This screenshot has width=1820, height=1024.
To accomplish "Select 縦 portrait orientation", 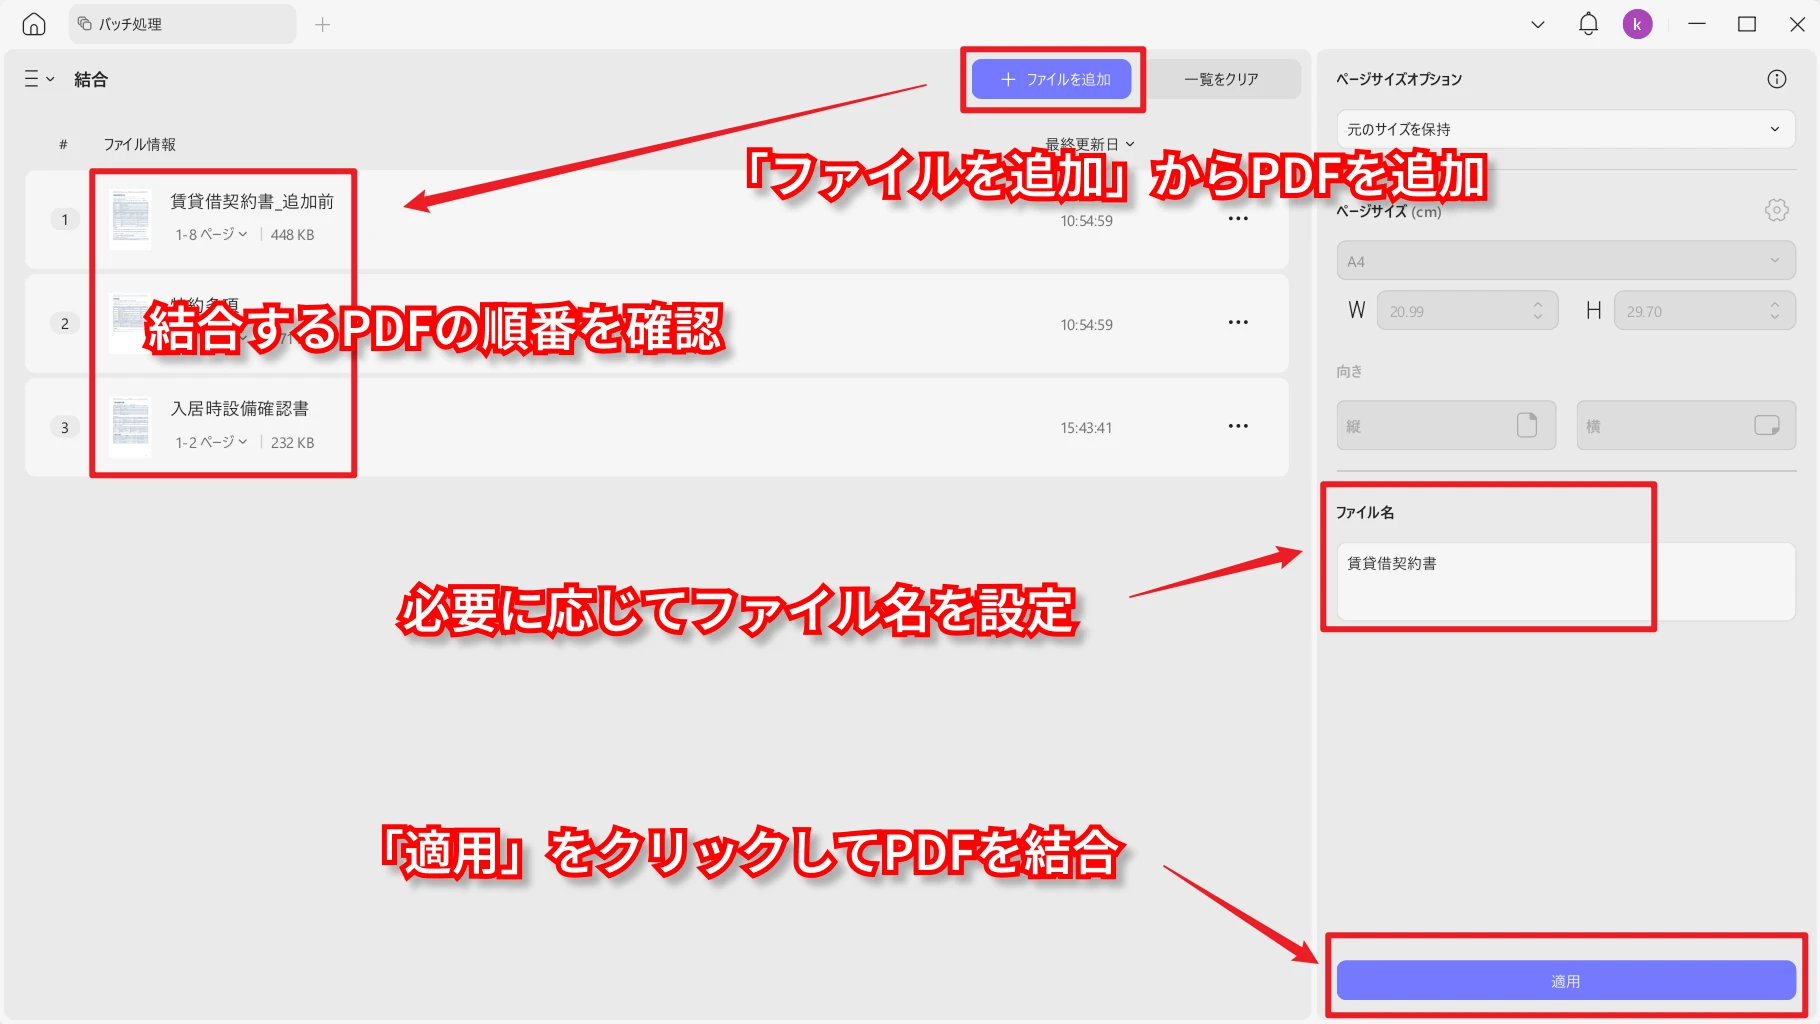I will tap(1446, 426).
